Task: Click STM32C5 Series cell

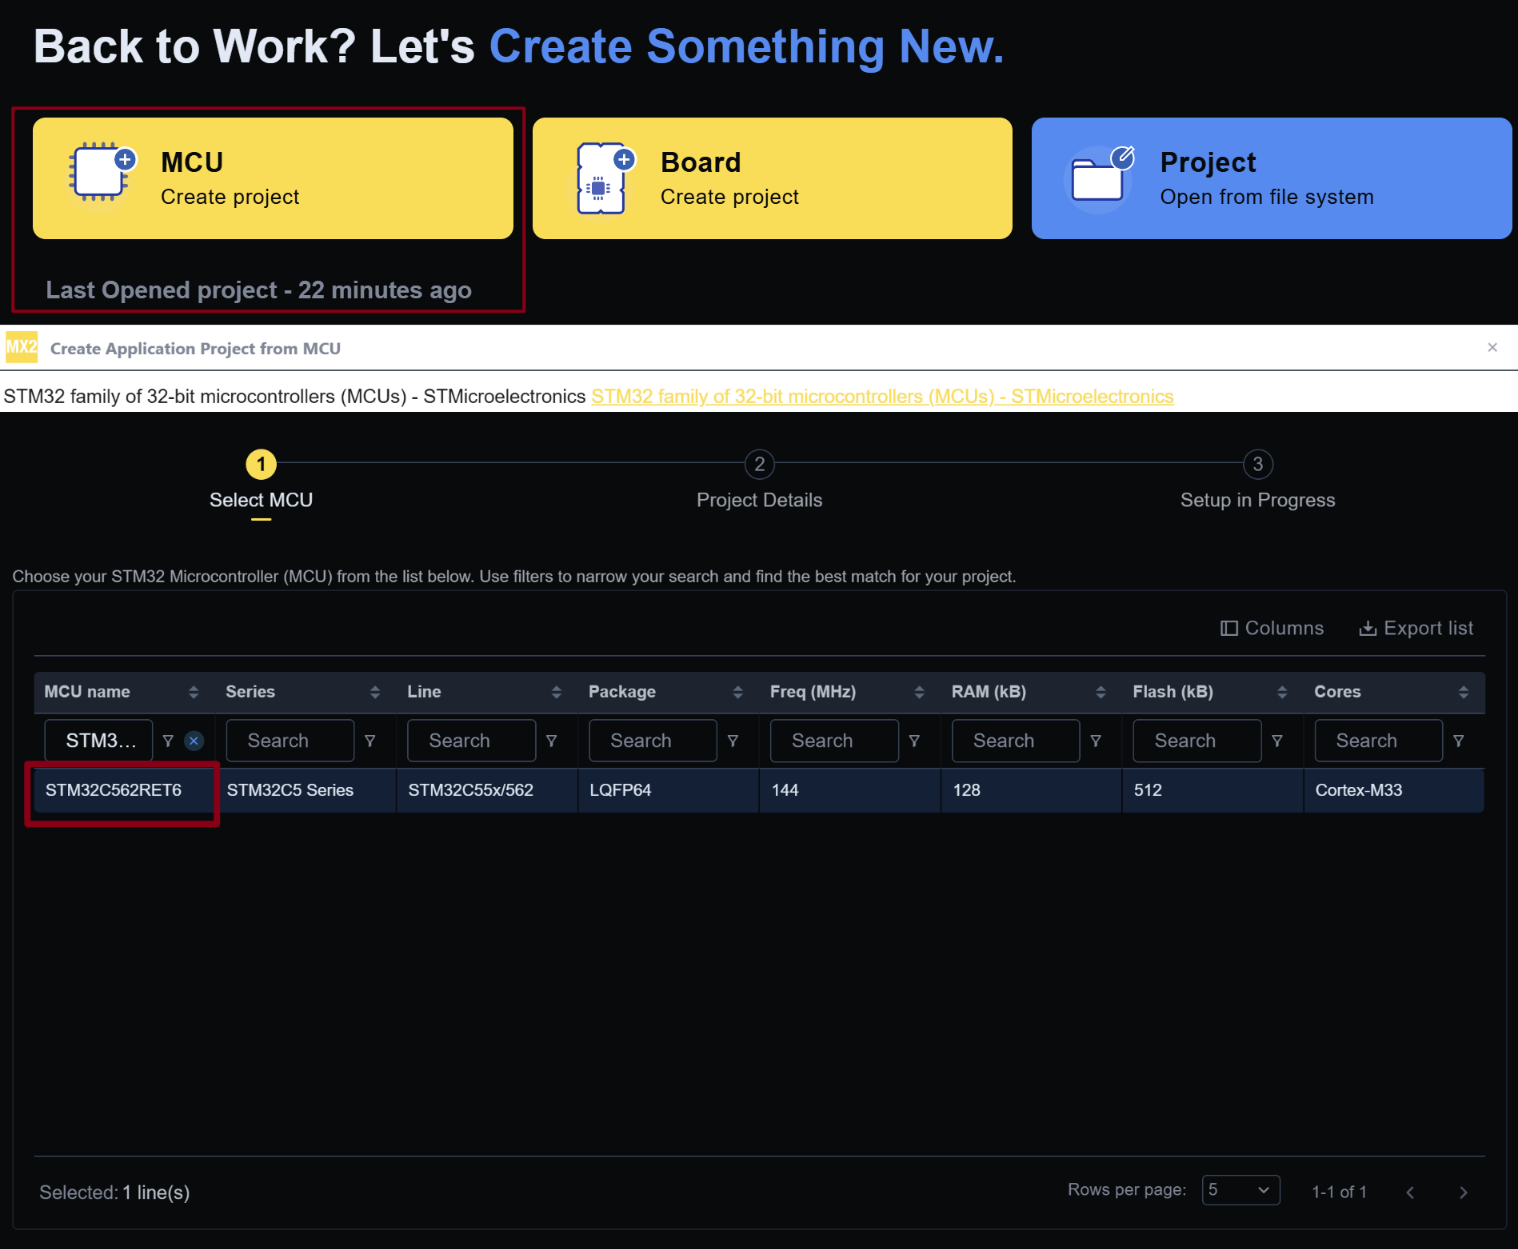Action: point(306,790)
